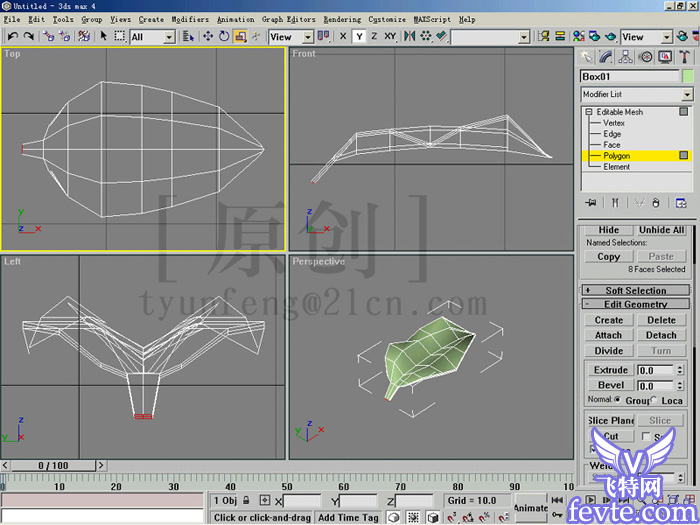
Task: Activate the highlighted Select and Scale tool
Action: click(240, 37)
